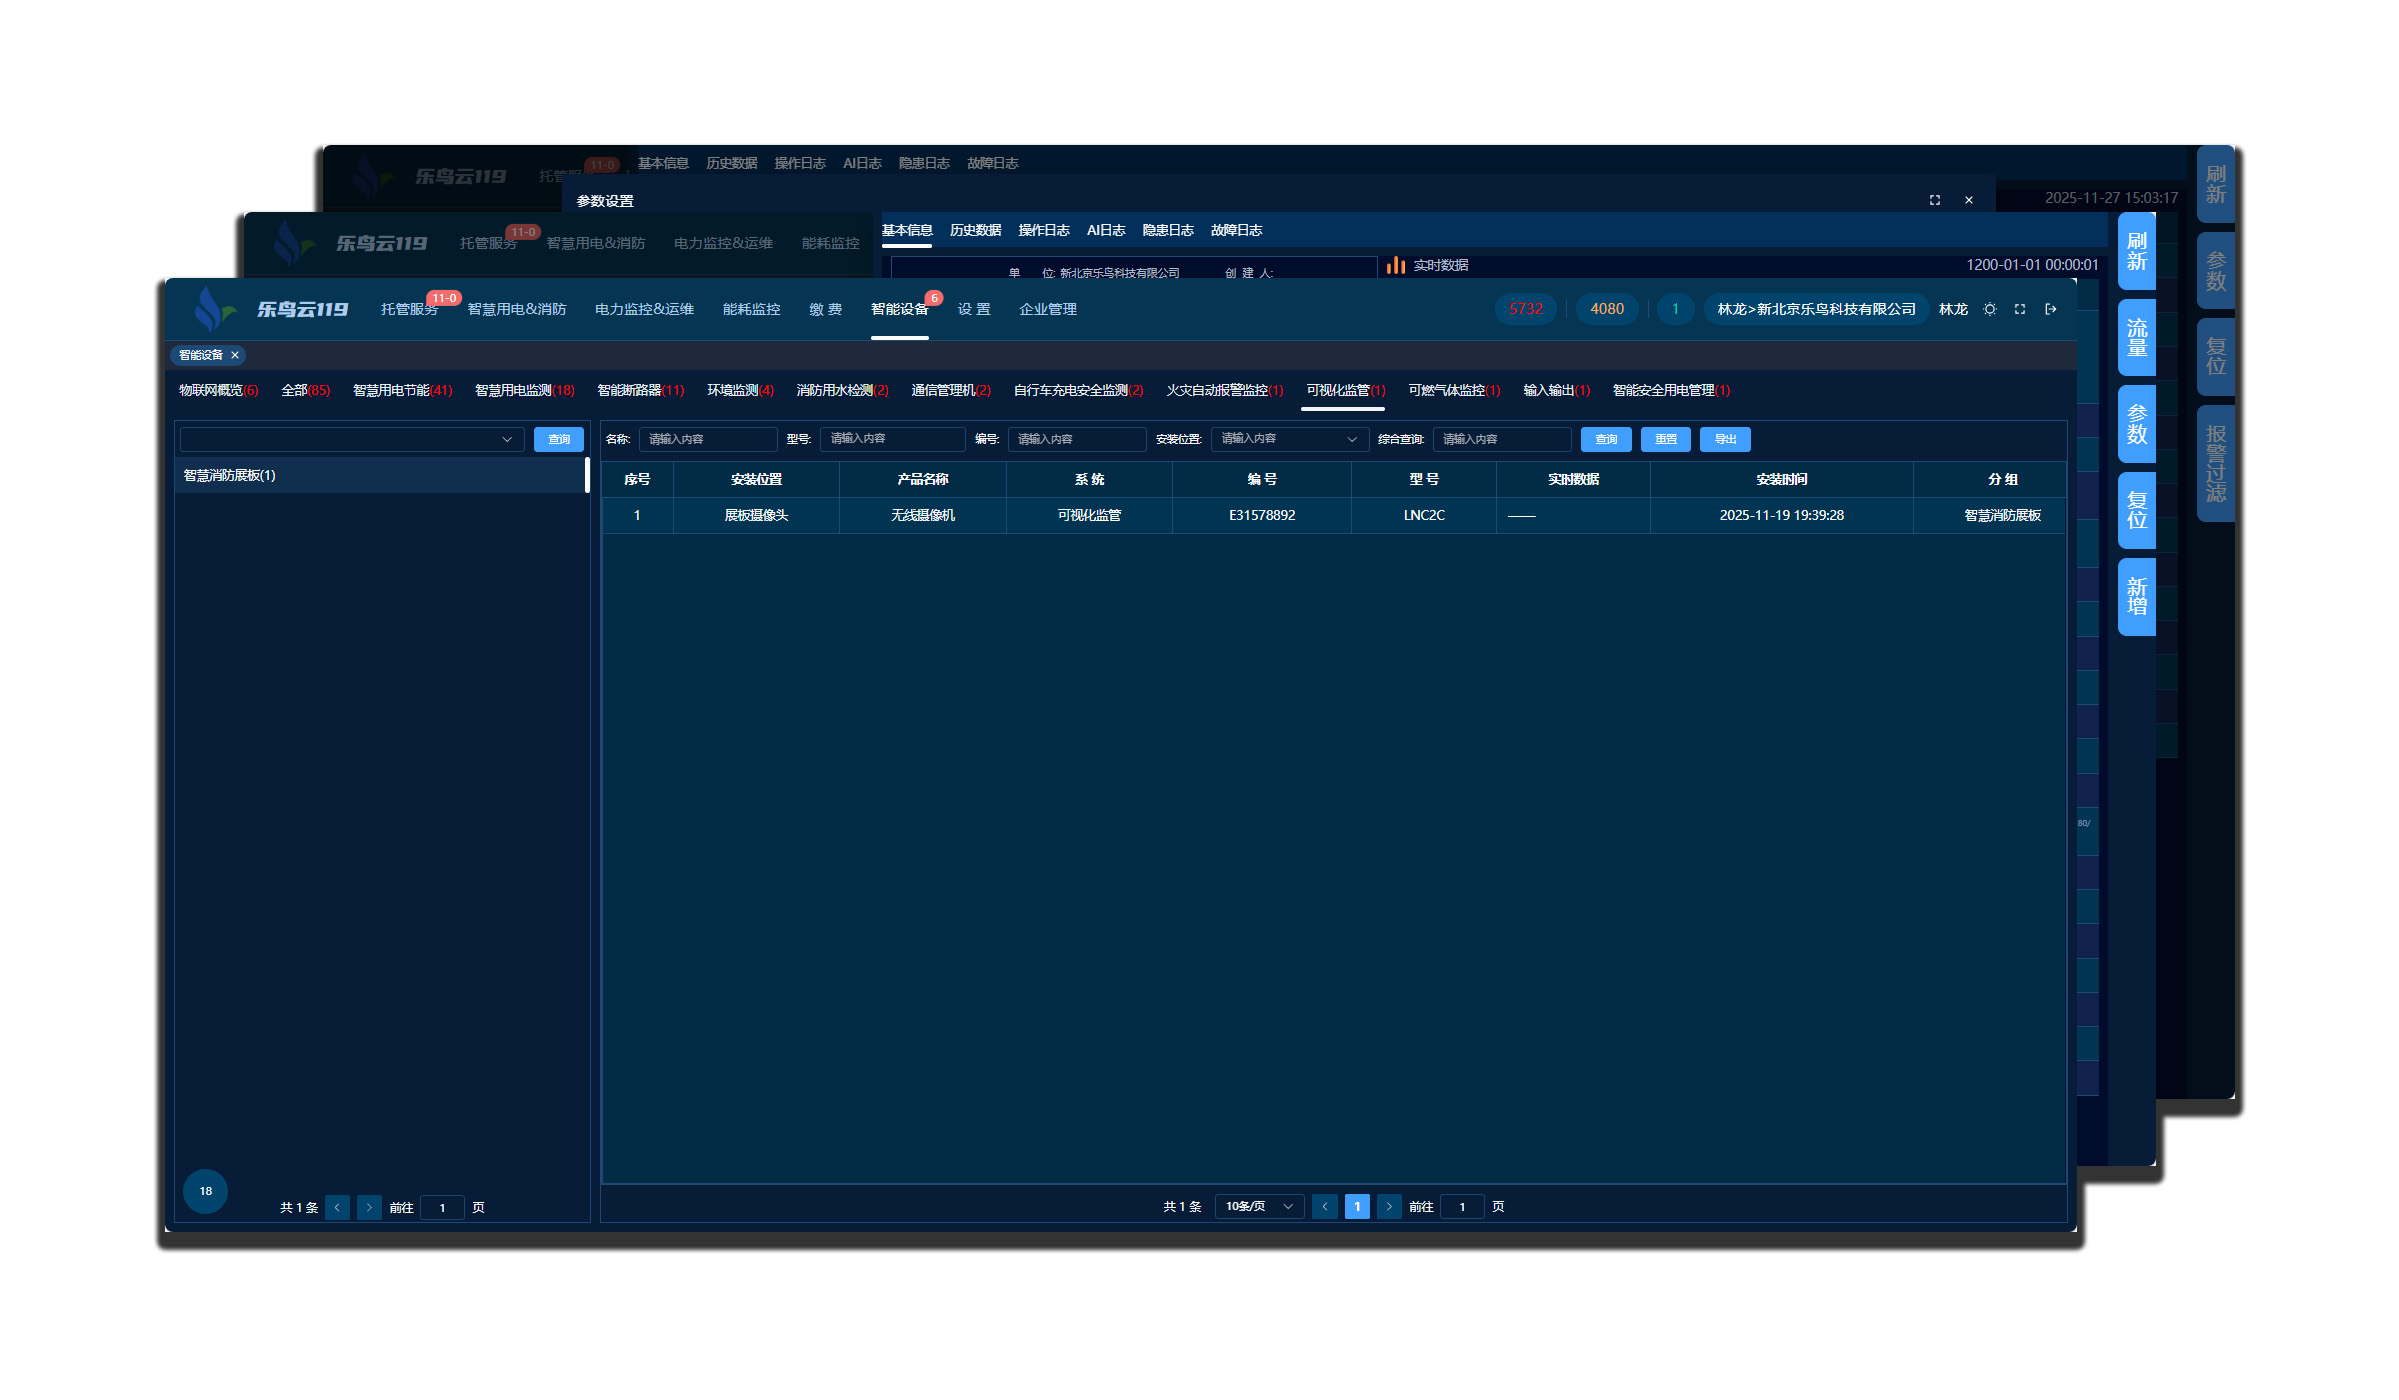Viewport: 2399px width, 1400px height.
Task: Expand the 安装位置 dropdown filter
Action: tap(1289, 439)
